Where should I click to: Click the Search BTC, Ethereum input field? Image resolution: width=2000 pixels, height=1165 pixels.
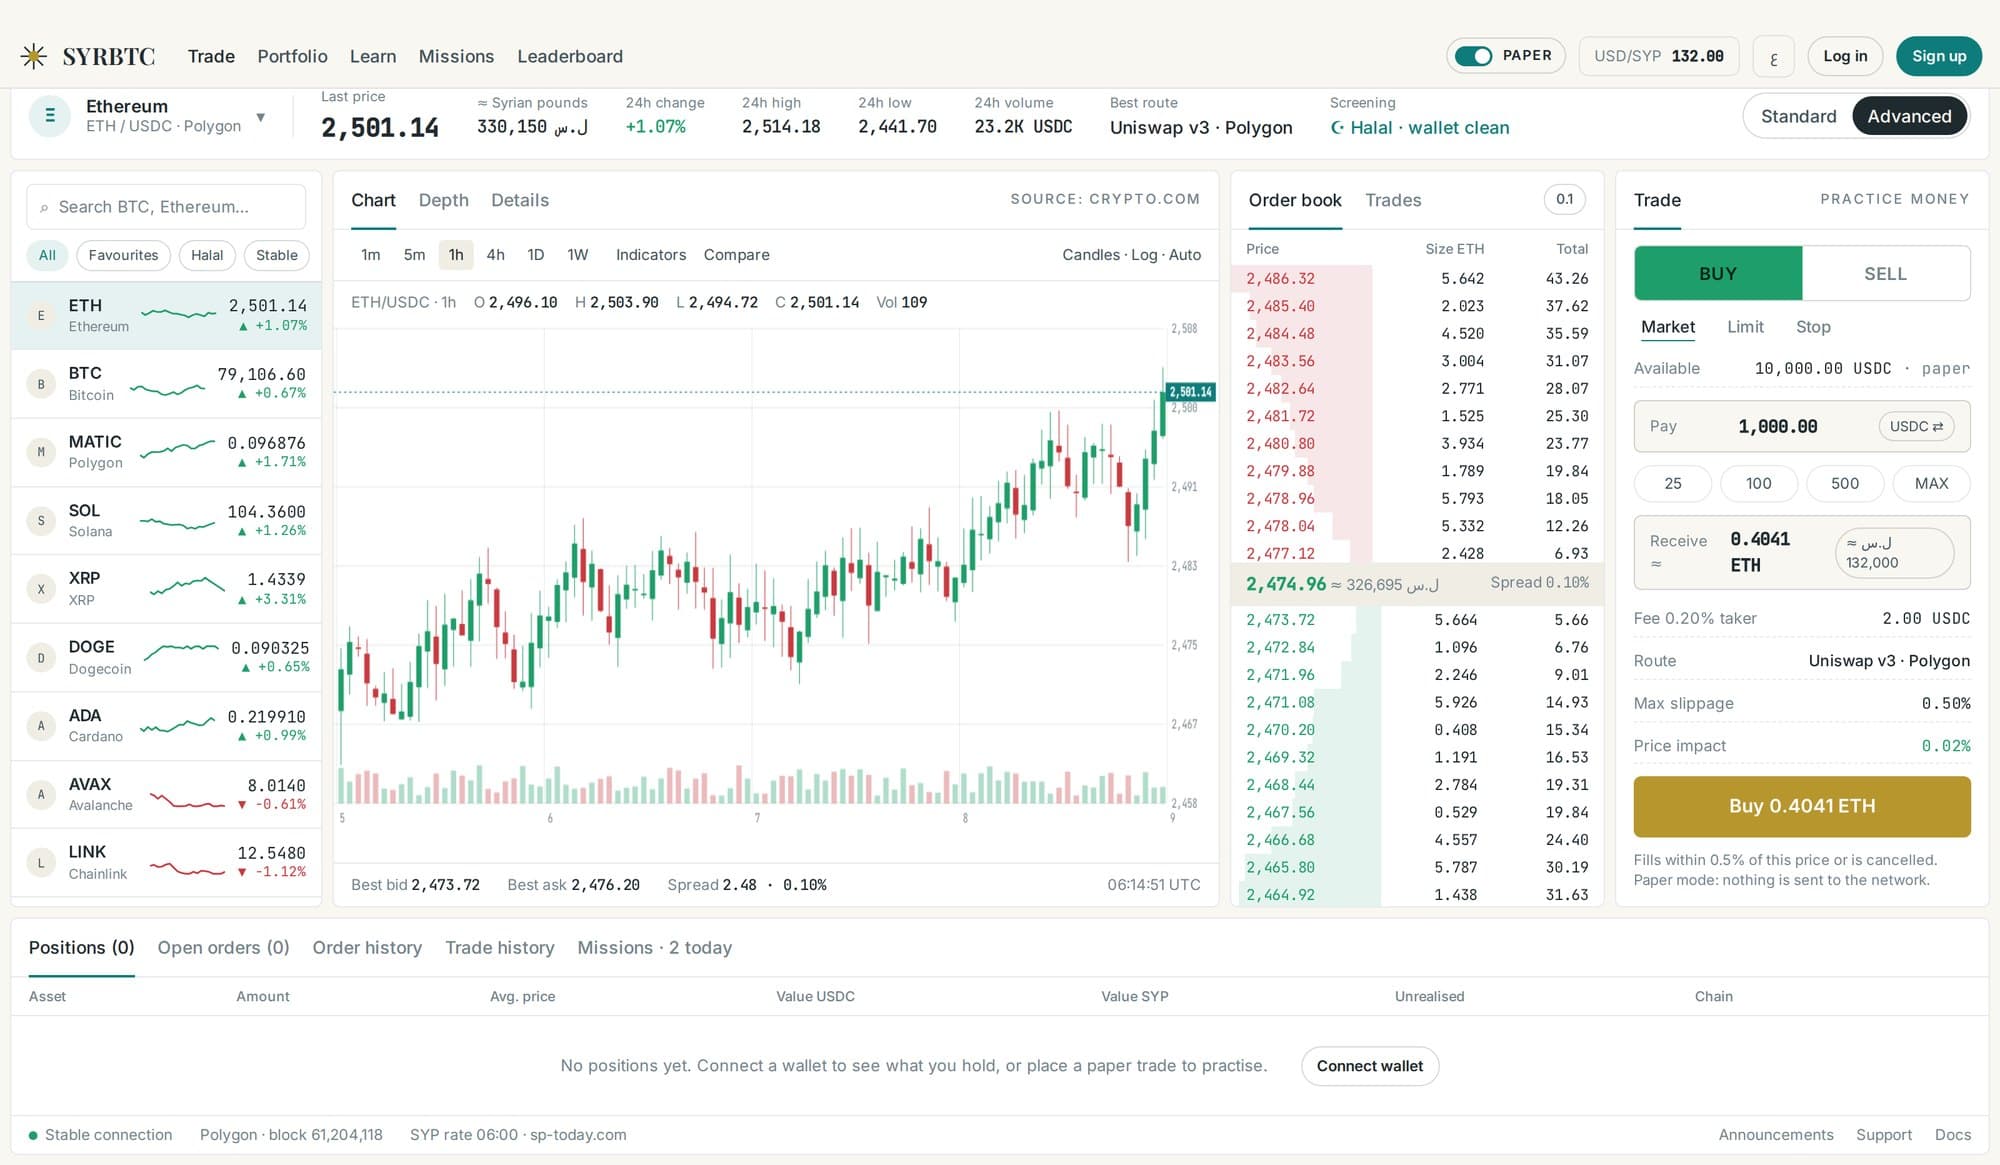point(166,207)
